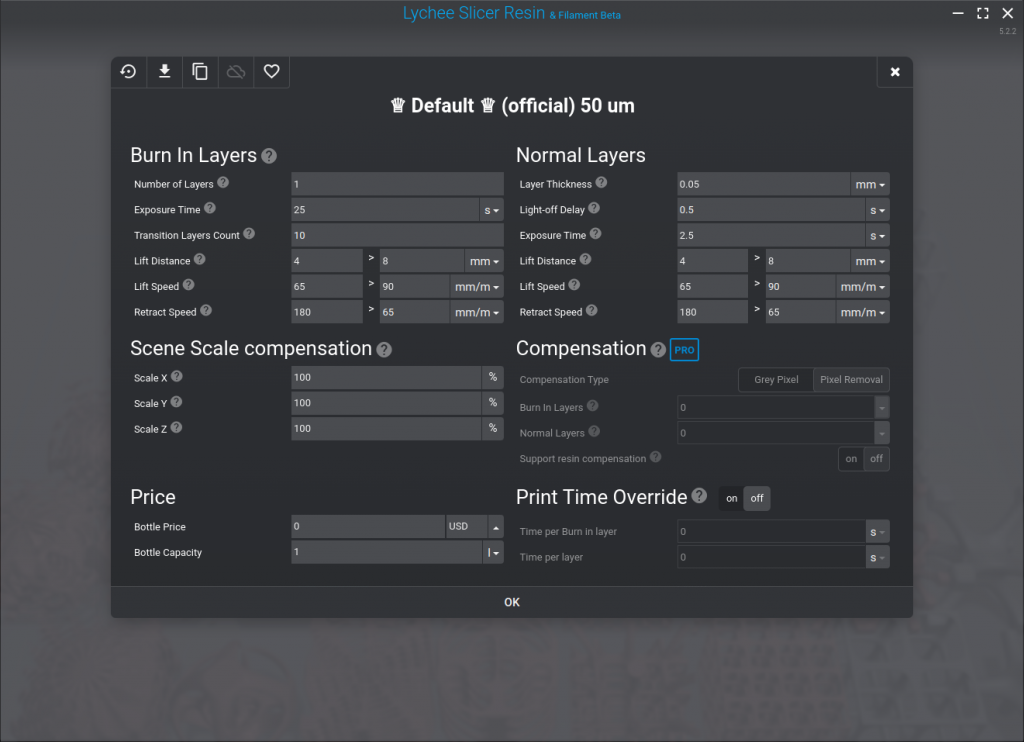Open Normal Layers Lift Speed unit dropdown
The image size is (1024, 742).
(x=863, y=287)
